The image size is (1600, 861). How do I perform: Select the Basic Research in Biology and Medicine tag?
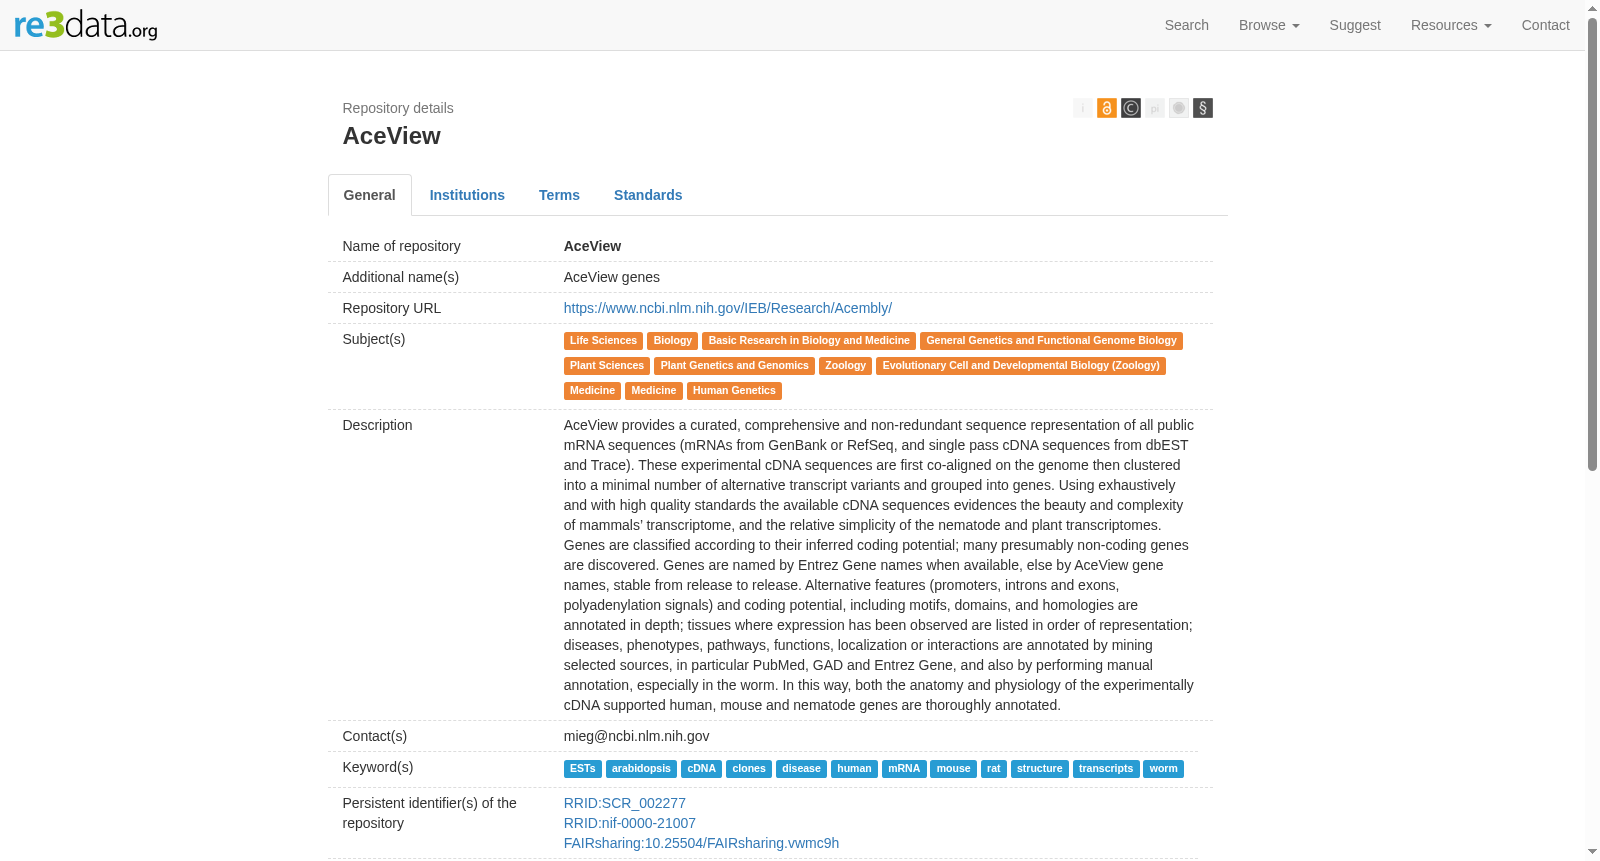pos(809,341)
